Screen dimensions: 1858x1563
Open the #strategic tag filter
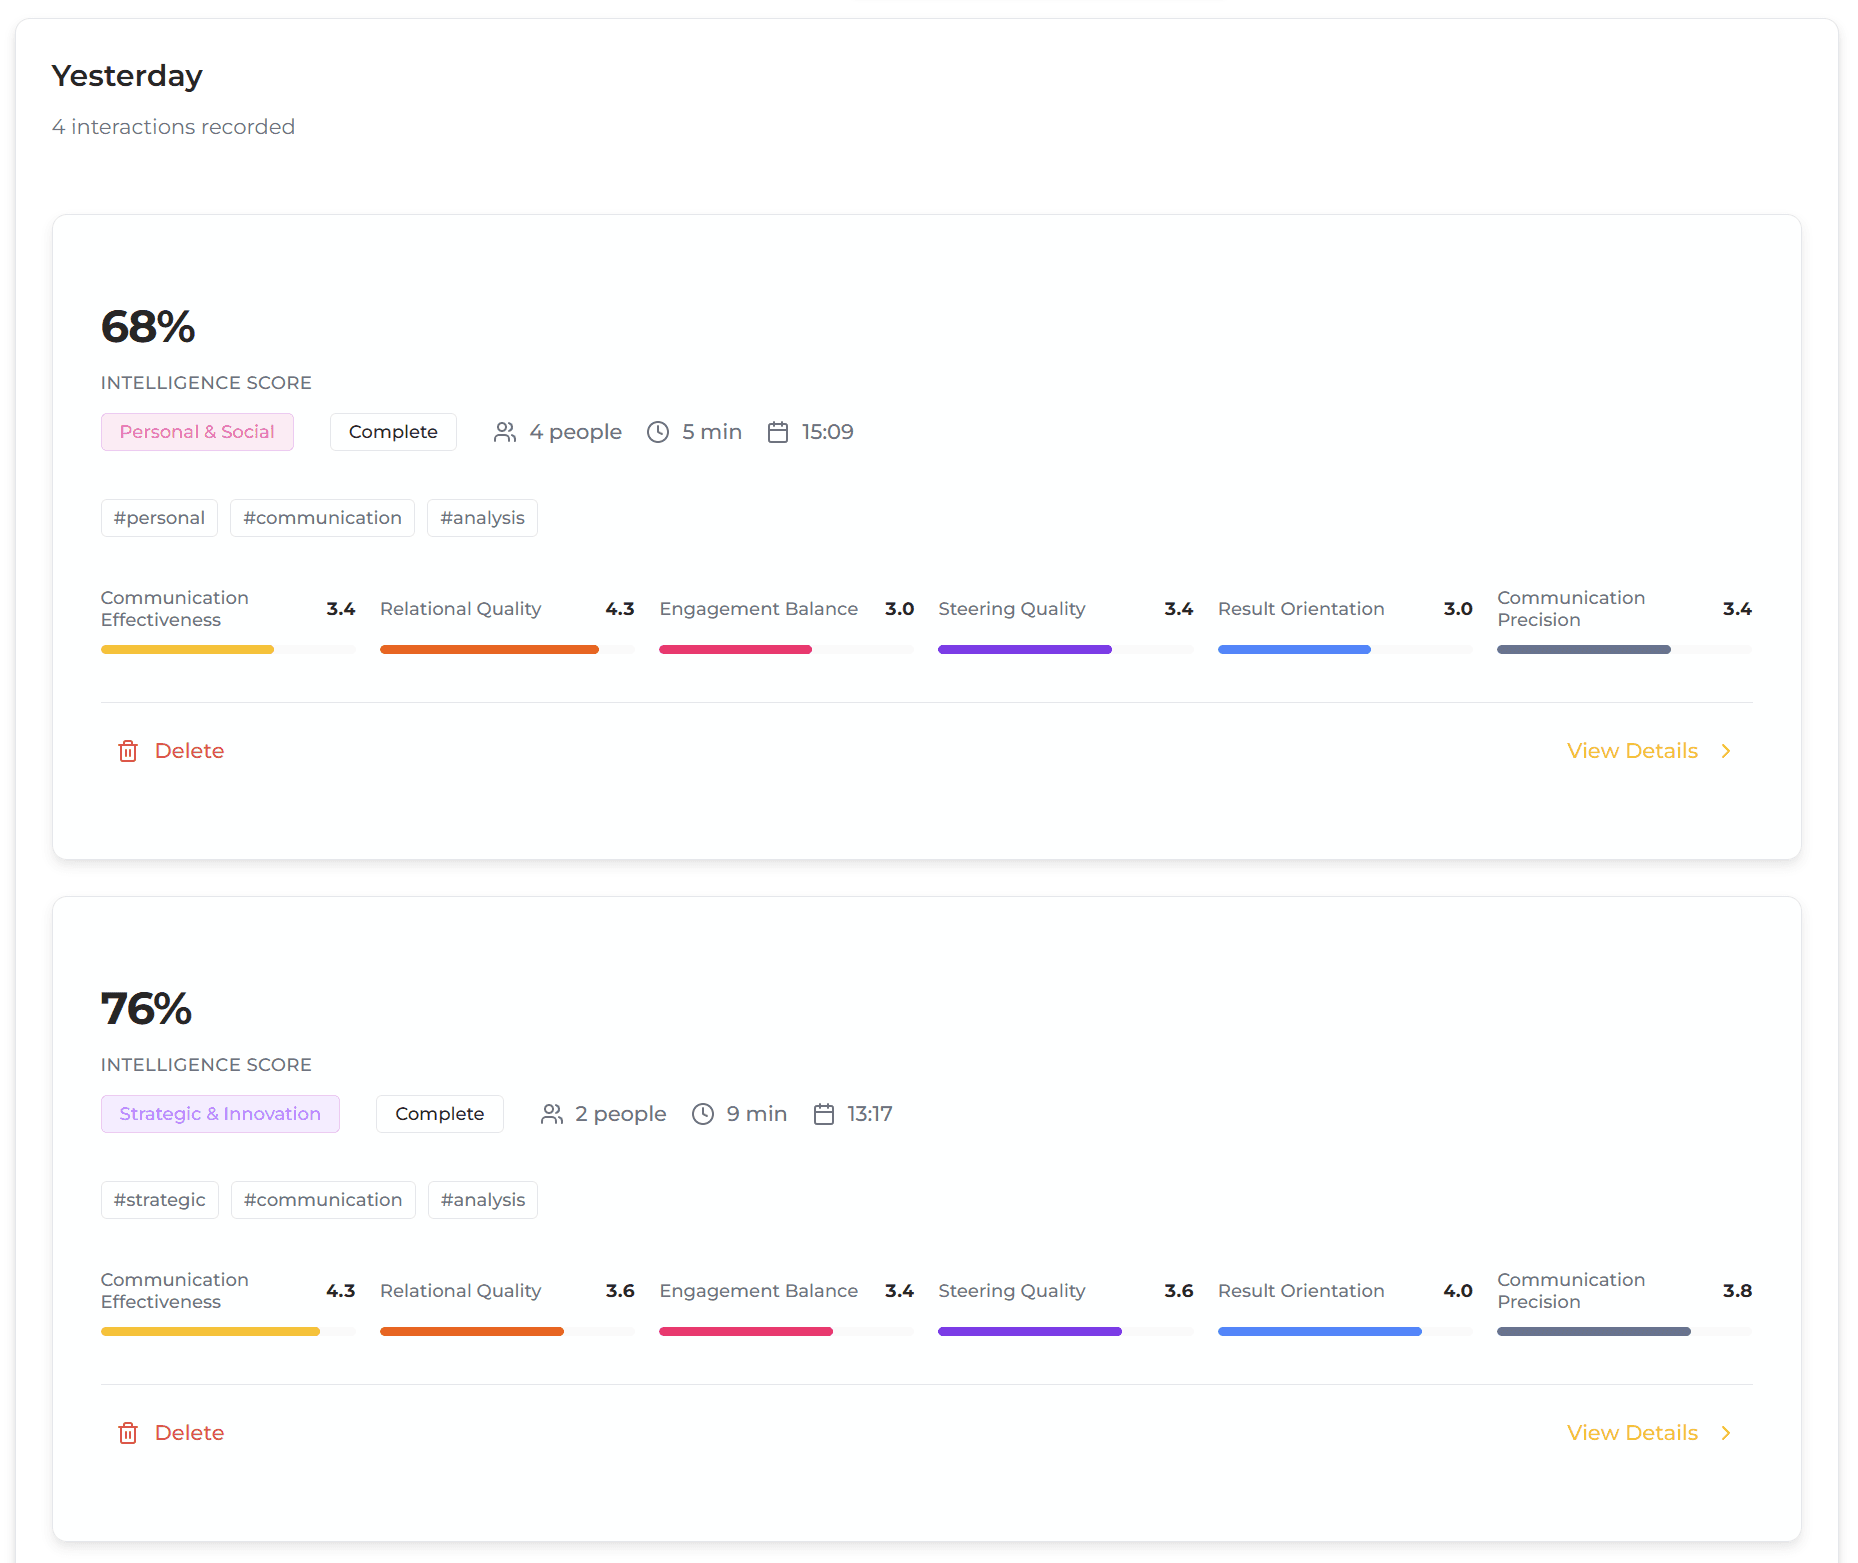click(159, 1199)
